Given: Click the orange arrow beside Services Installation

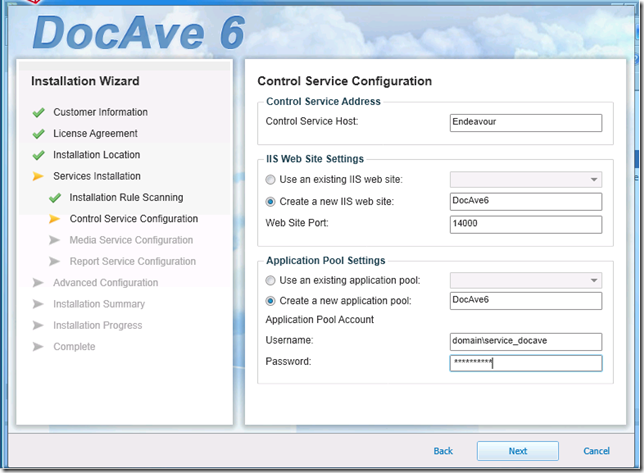Looking at the screenshot, I should [38, 176].
